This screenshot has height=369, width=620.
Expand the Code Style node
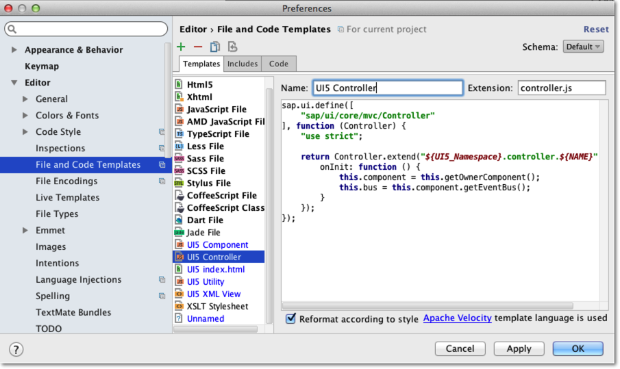25,132
